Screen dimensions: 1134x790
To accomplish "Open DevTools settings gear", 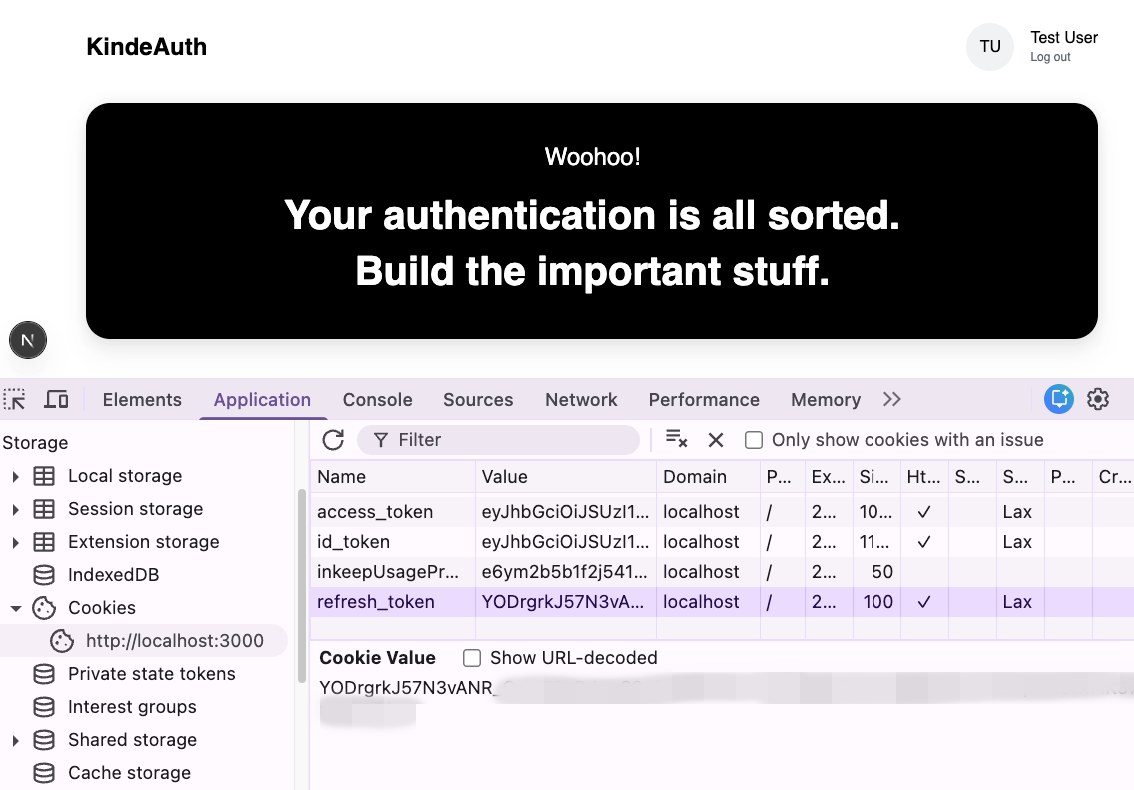I will [1098, 399].
